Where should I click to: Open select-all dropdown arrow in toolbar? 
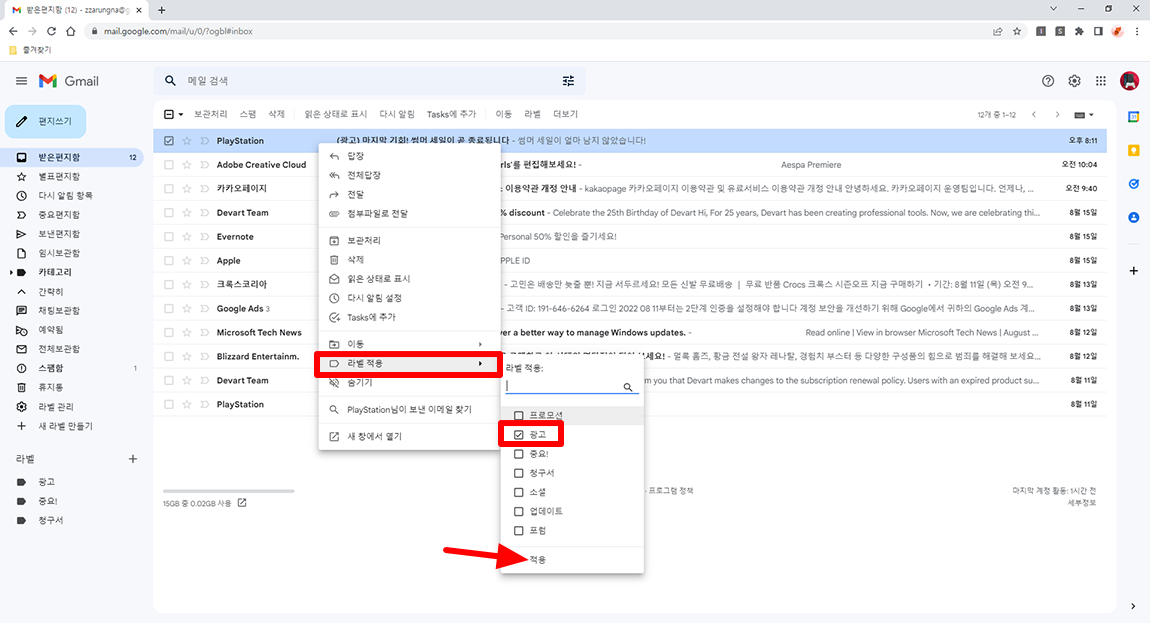(181, 114)
